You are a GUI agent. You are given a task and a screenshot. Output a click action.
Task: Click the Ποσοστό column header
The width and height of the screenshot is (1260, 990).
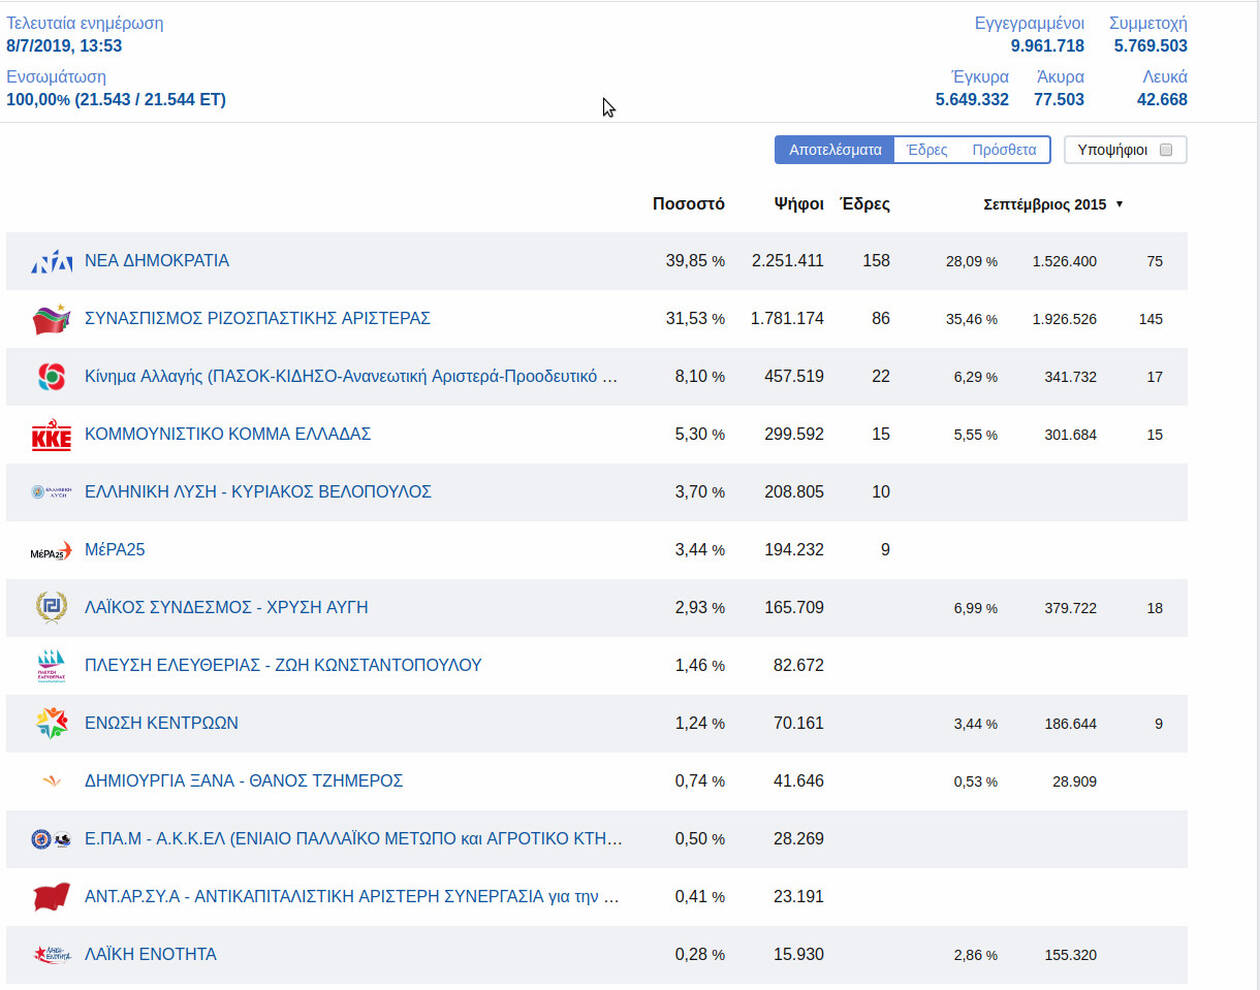(688, 204)
